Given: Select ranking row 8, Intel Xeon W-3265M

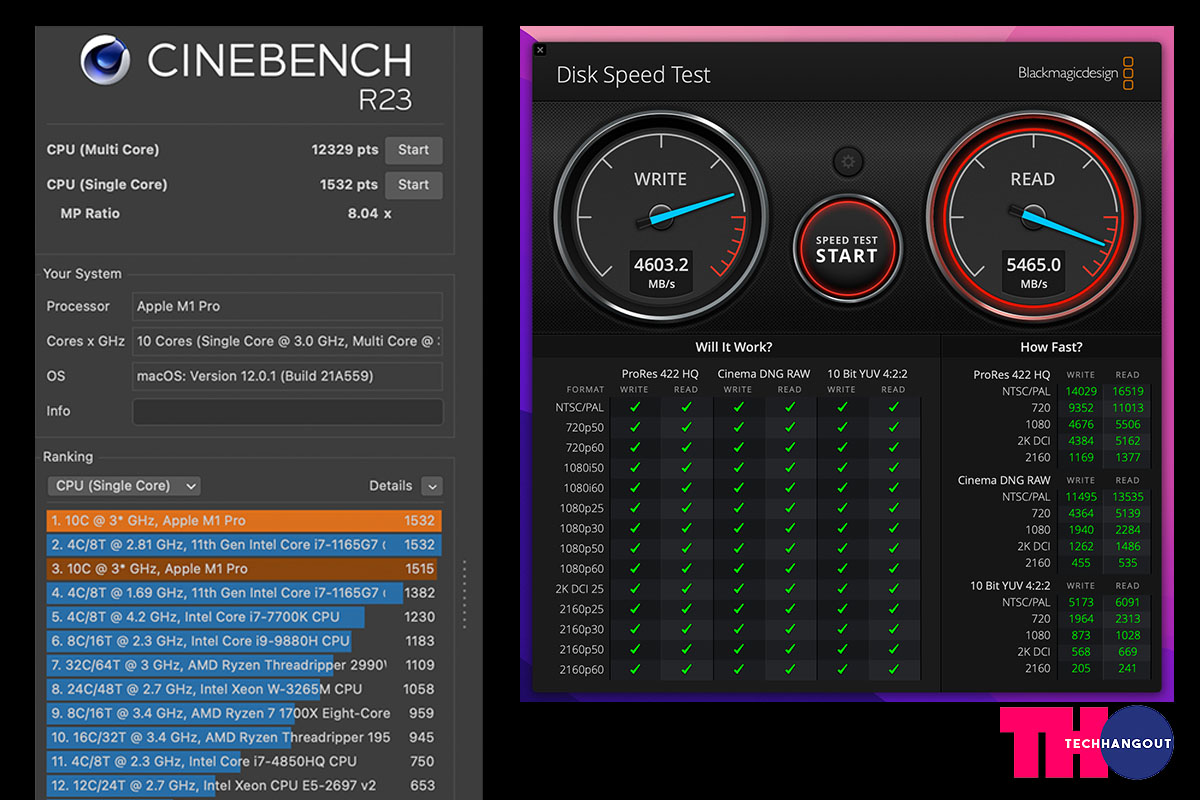Looking at the screenshot, I should (244, 689).
